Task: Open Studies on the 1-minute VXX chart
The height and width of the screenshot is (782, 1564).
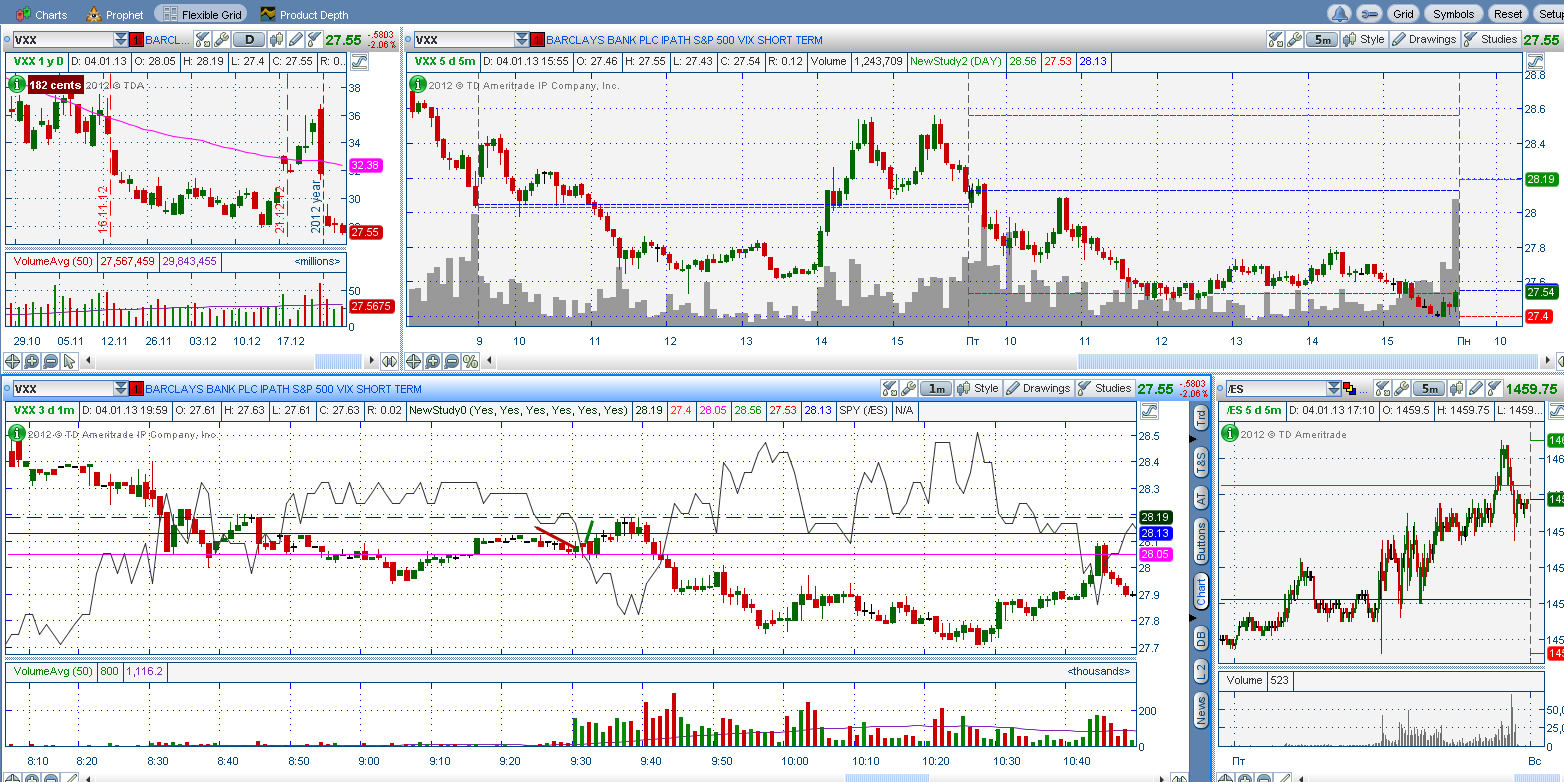Action: tap(1104, 389)
